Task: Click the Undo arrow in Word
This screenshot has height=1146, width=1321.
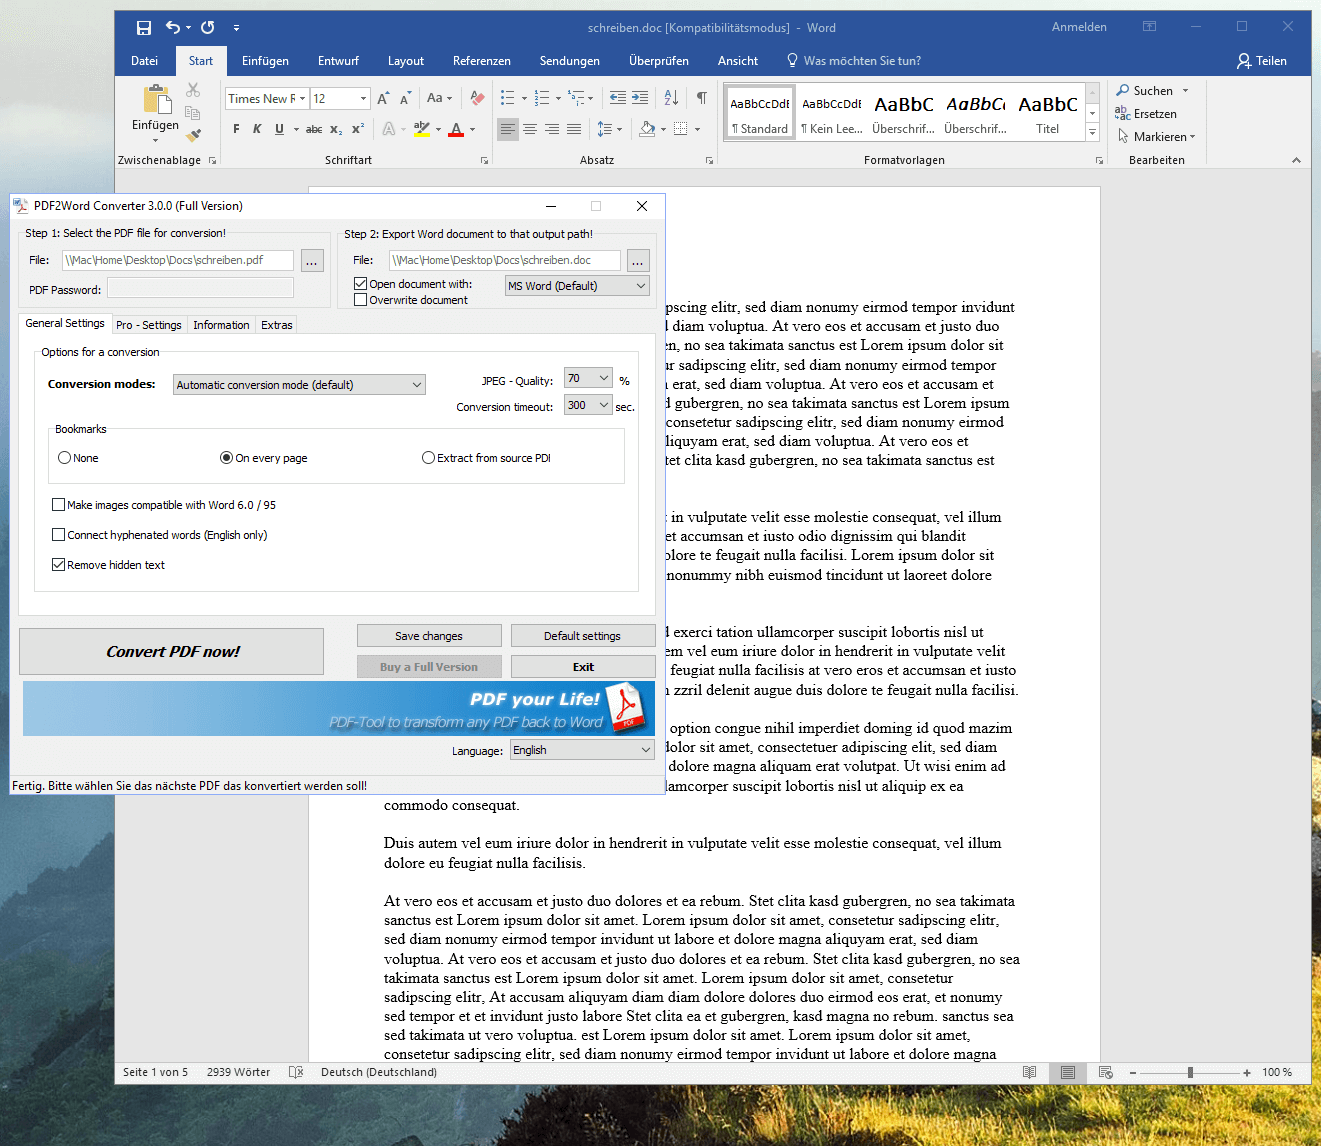Action: click(x=173, y=28)
